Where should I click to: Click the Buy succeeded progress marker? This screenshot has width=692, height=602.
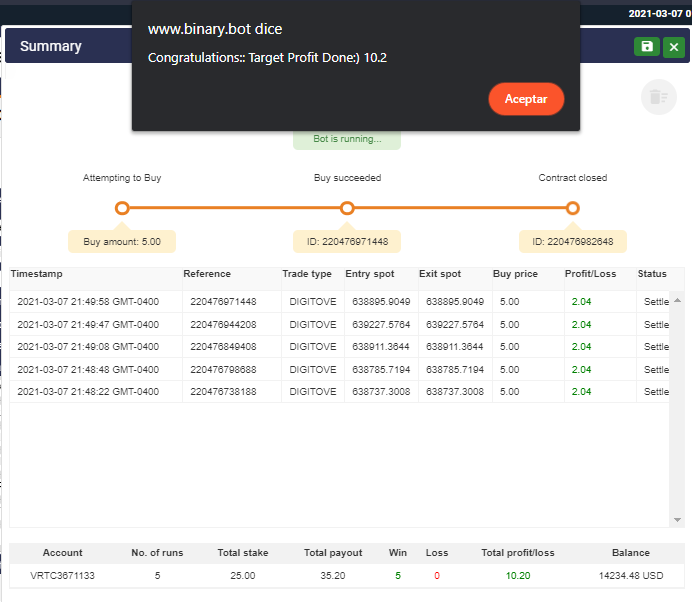coord(347,208)
